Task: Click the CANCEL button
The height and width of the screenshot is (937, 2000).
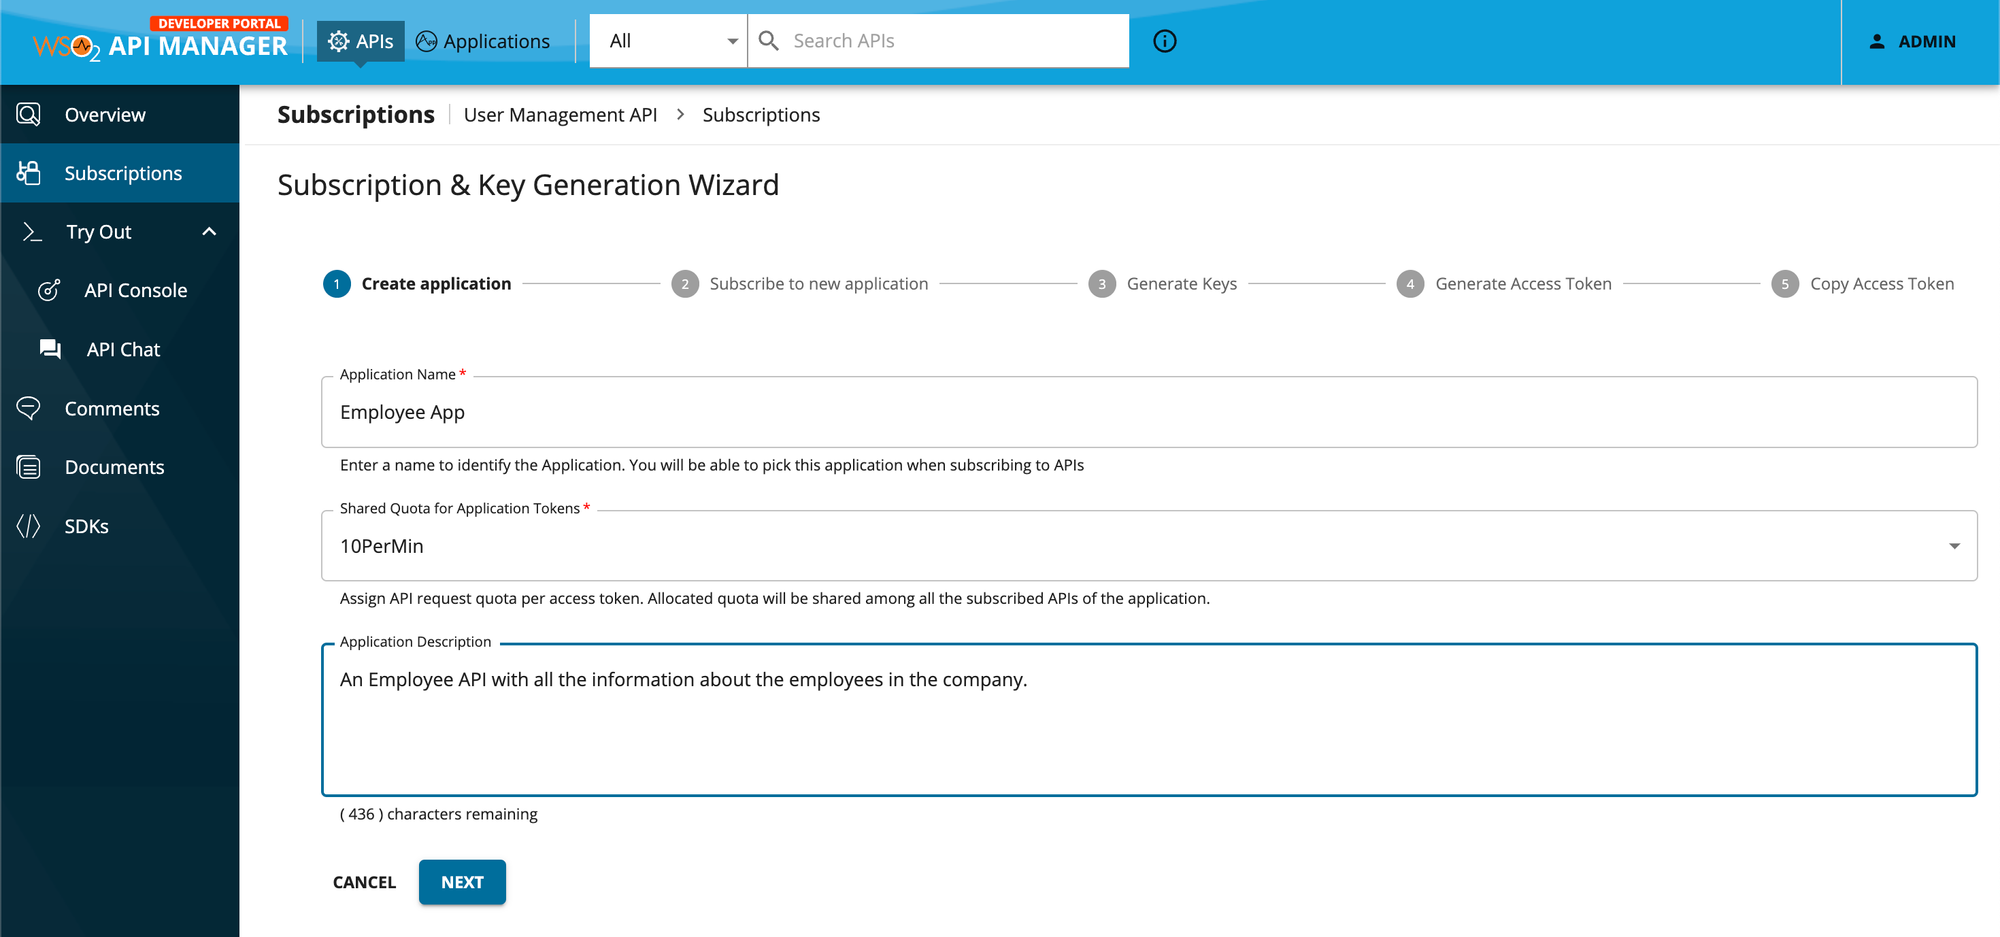Action: (x=364, y=882)
